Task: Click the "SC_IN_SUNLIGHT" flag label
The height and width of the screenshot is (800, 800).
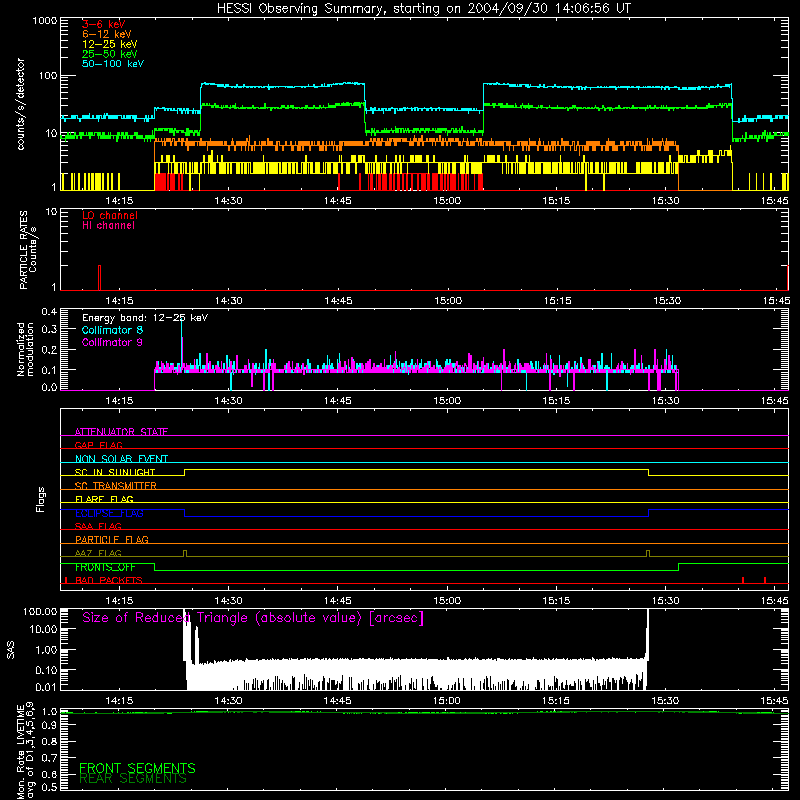Action: coord(115,472)
